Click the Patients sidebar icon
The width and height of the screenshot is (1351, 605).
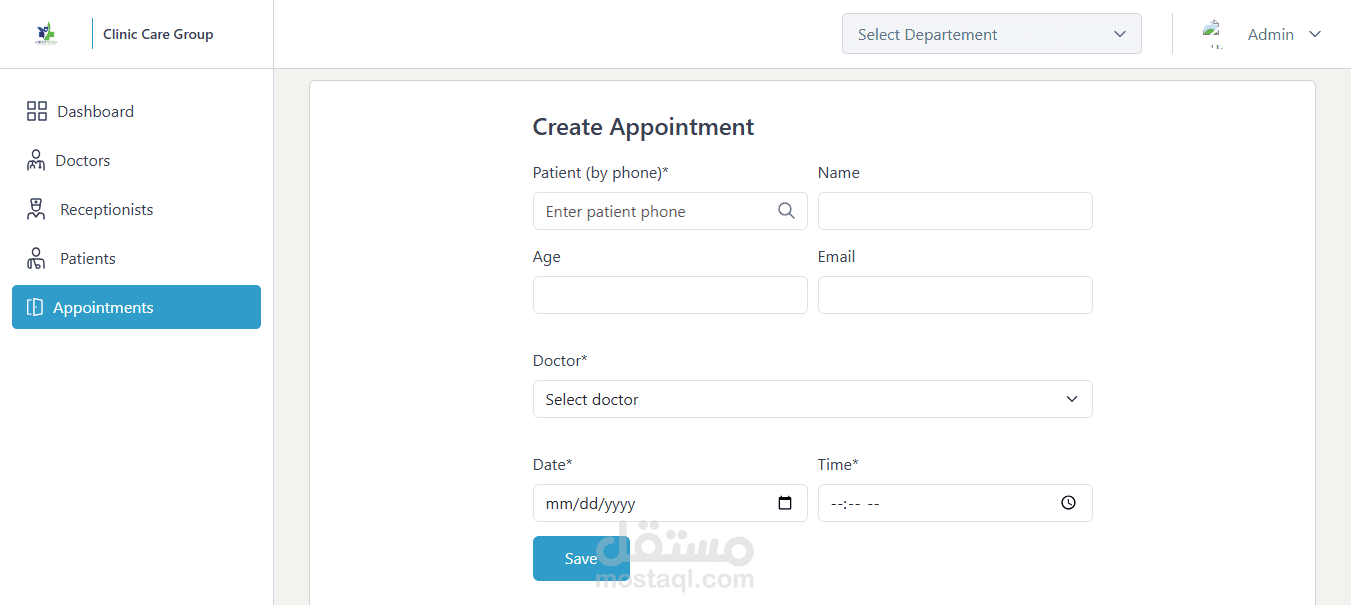pyautogui.click(x=37, y=258)
